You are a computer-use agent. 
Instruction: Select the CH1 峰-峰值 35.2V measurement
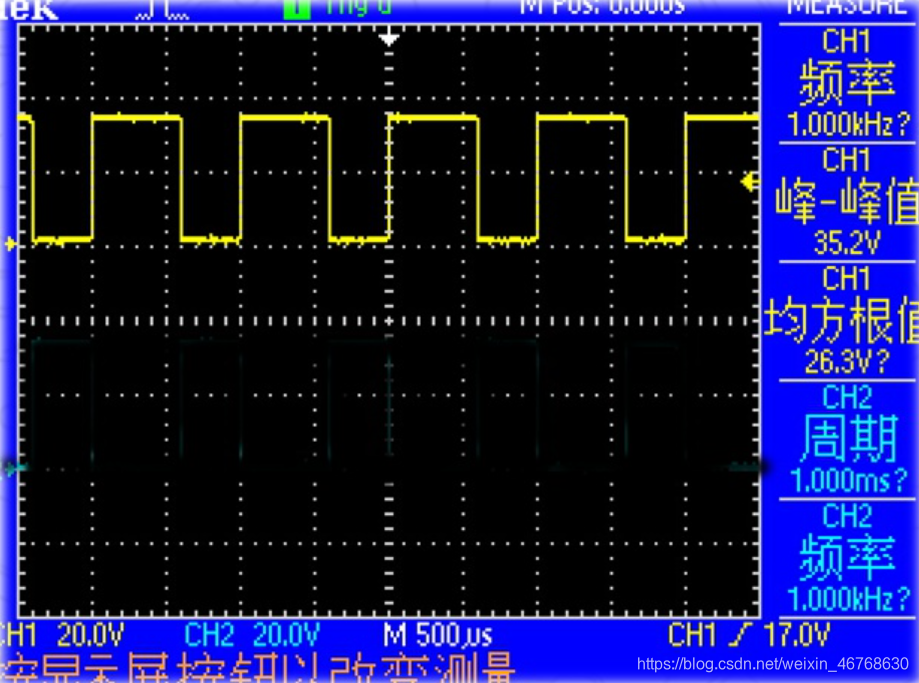click(x=847, y=201)
